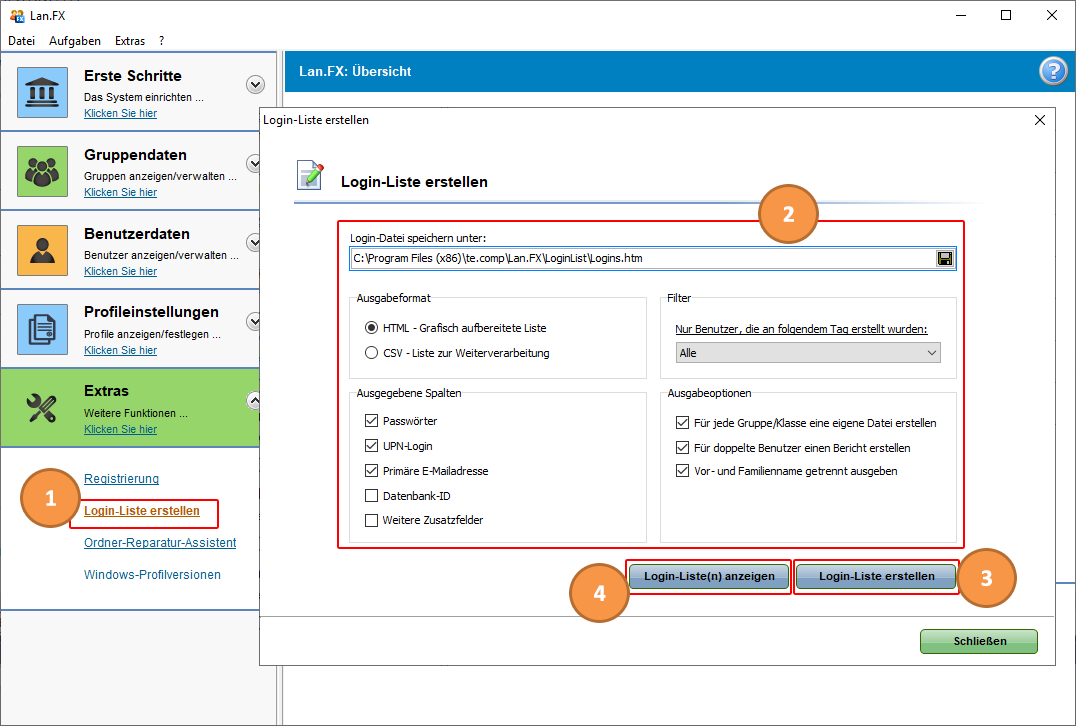
Task: Select CSV output format radio button
Action: [372, 353]
